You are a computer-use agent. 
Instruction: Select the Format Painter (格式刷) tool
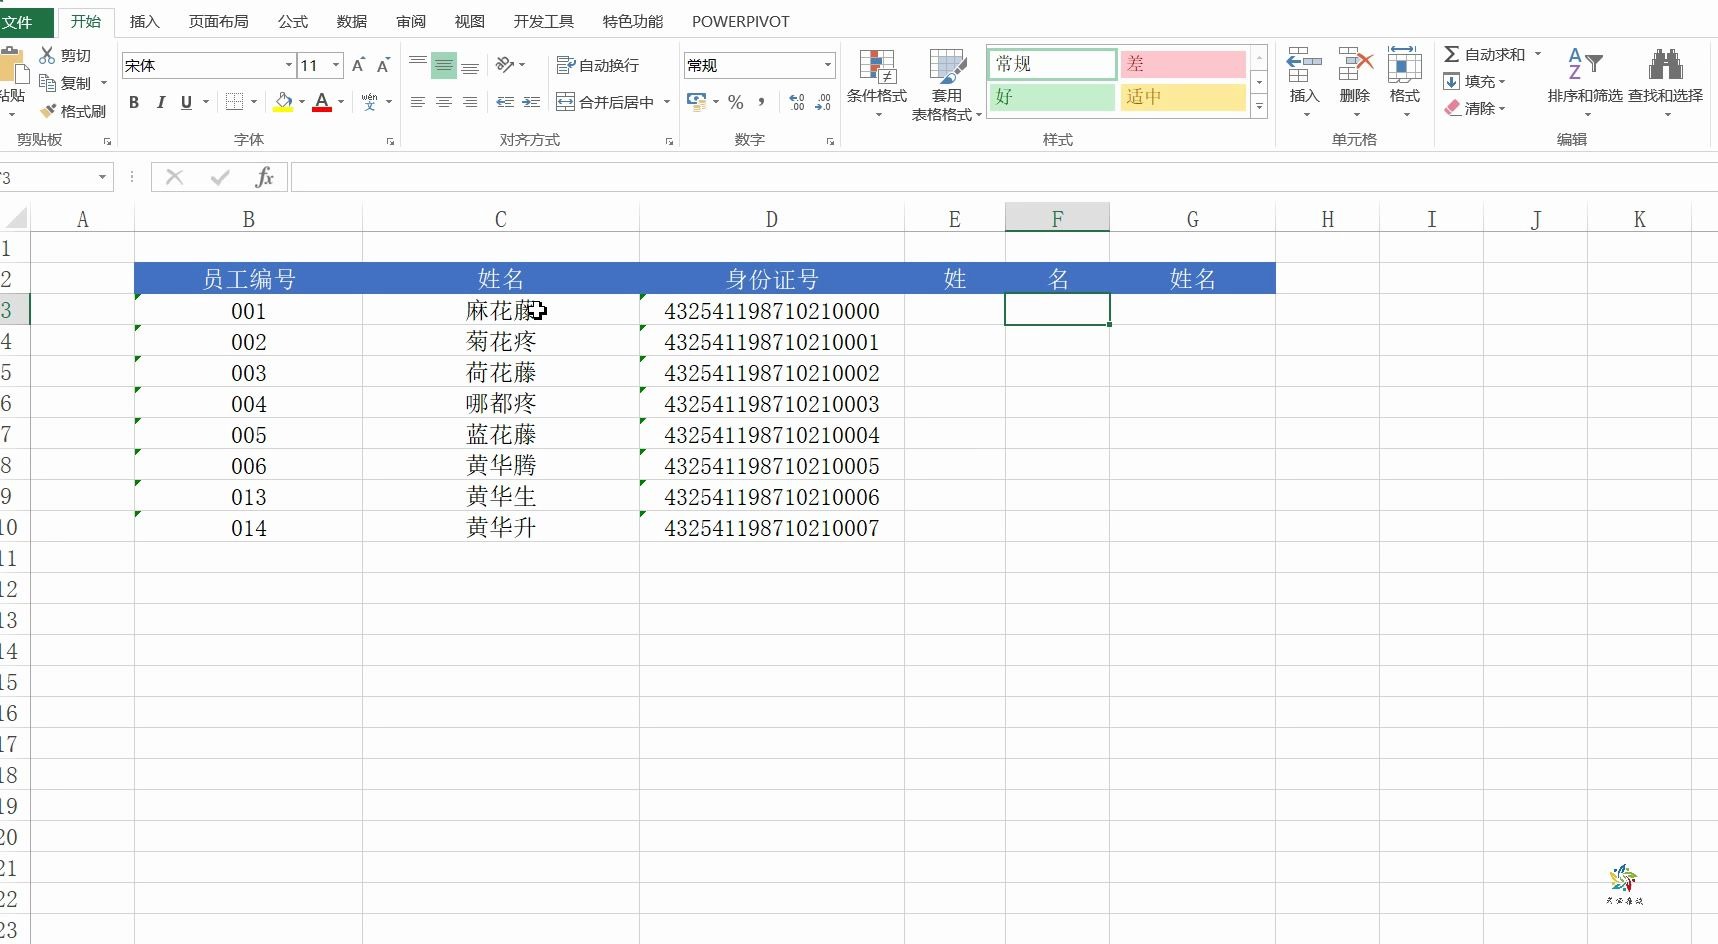pos(72,111)
